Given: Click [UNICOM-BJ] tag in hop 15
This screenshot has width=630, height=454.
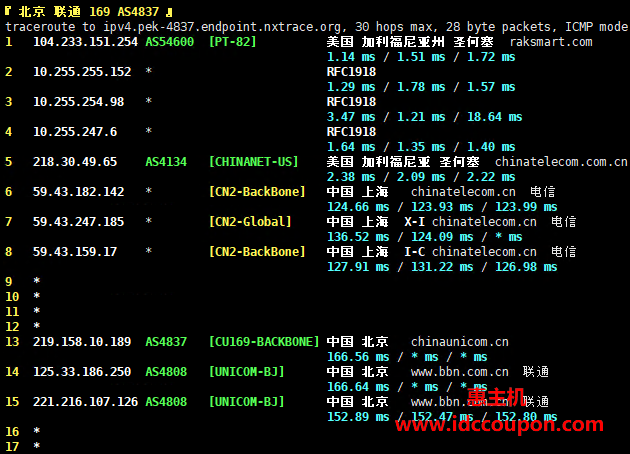Looking at the screenshot, I should 246,402.
